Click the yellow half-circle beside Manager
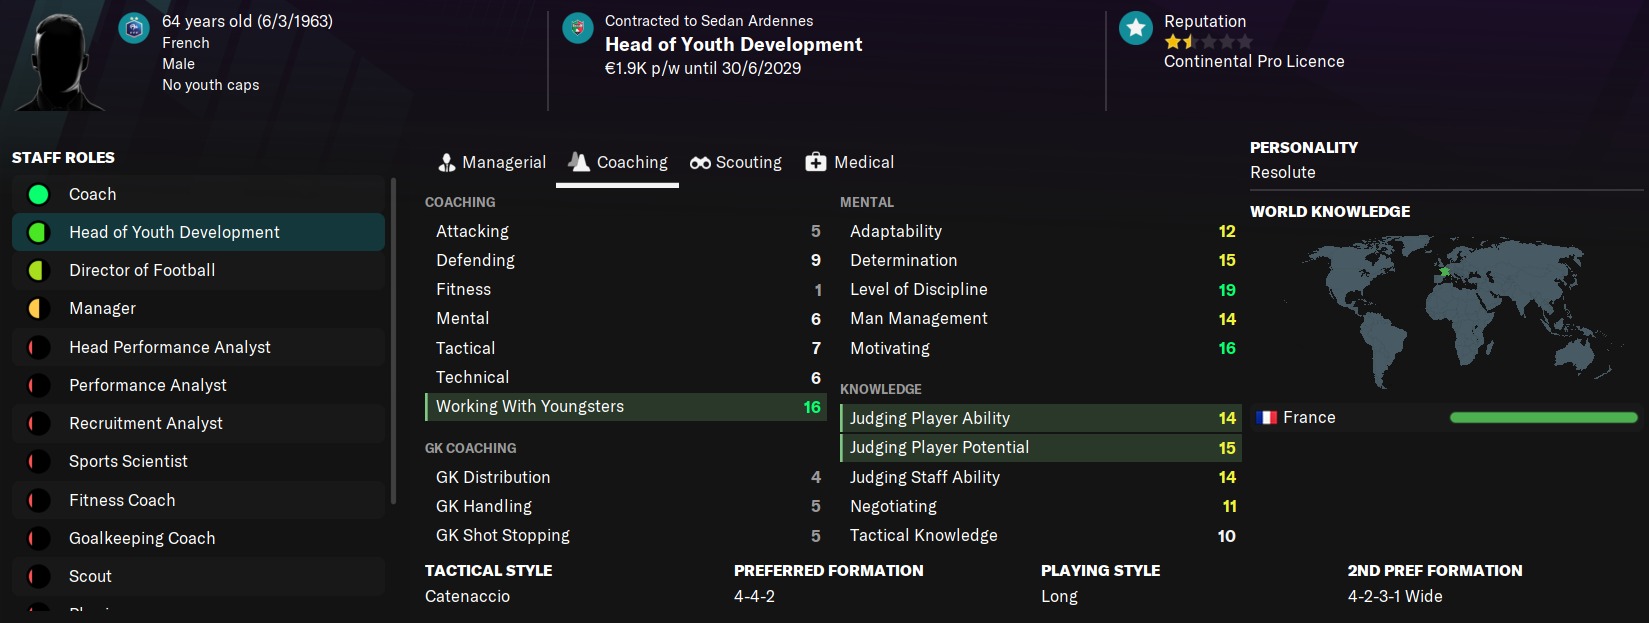This screenshot has width=1649, height=623. click(39, 309)
